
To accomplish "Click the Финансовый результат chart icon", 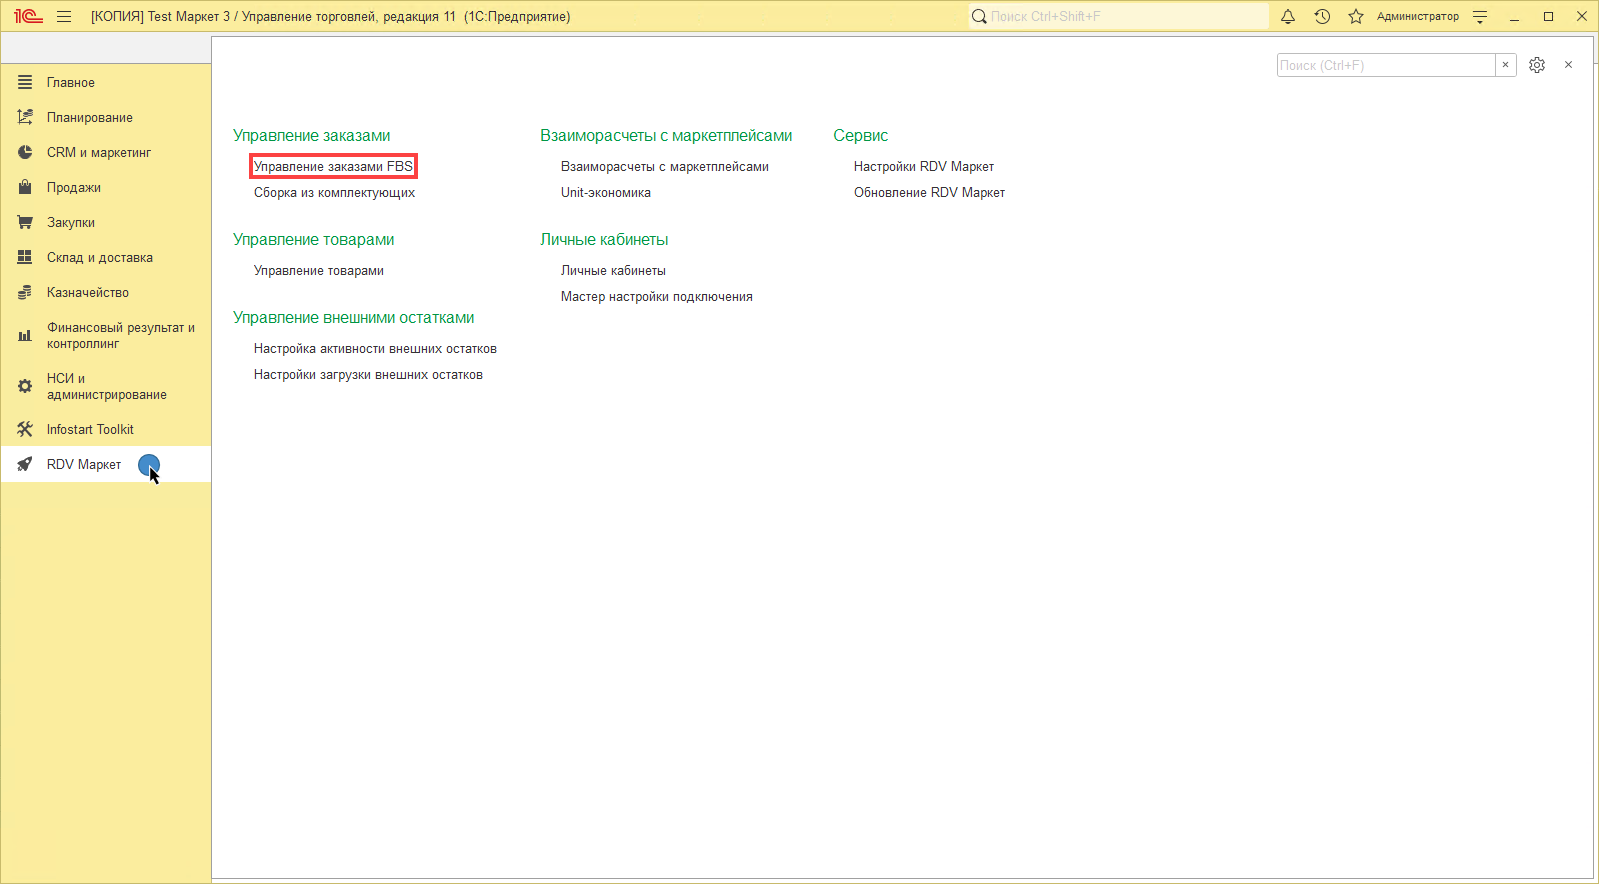I will [x=25, y=336].
